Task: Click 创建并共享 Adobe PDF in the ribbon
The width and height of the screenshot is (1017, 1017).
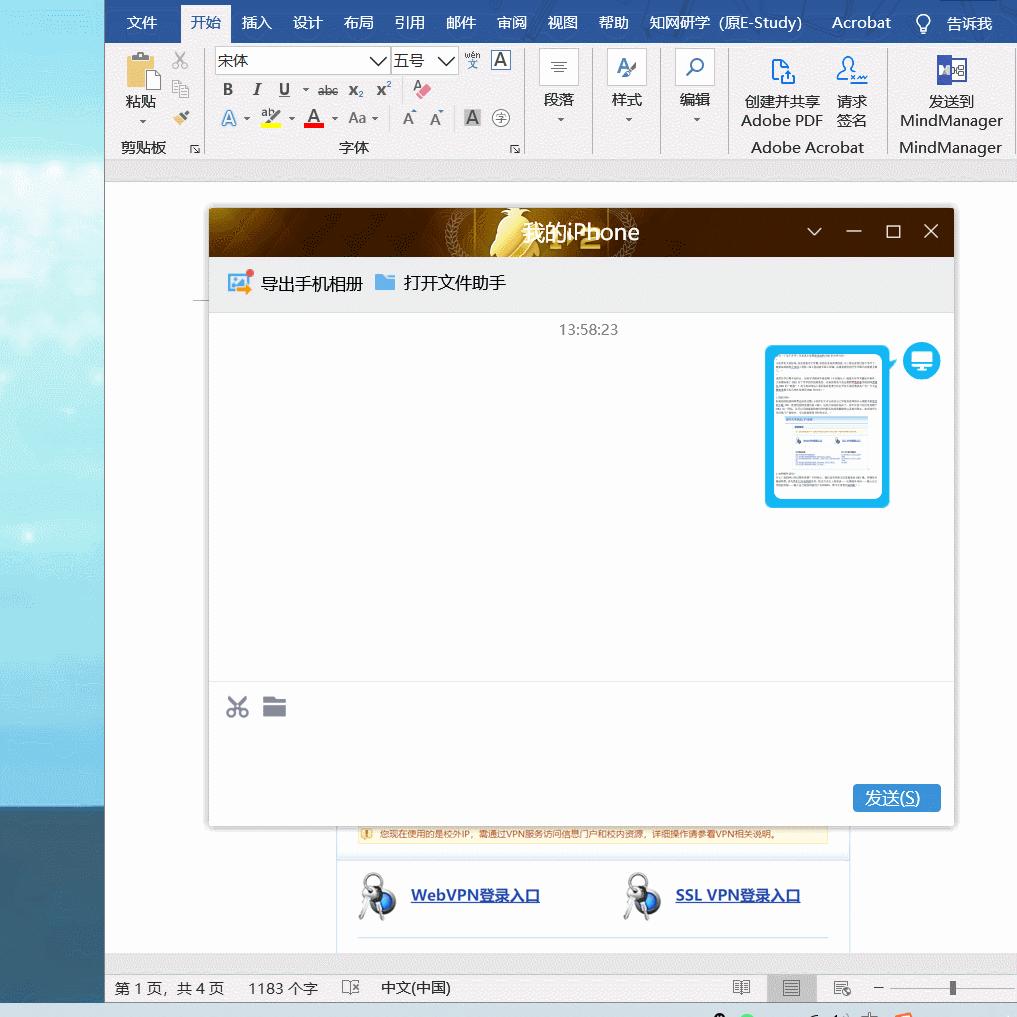Action: pyautogui.click(x=781, y=95)
